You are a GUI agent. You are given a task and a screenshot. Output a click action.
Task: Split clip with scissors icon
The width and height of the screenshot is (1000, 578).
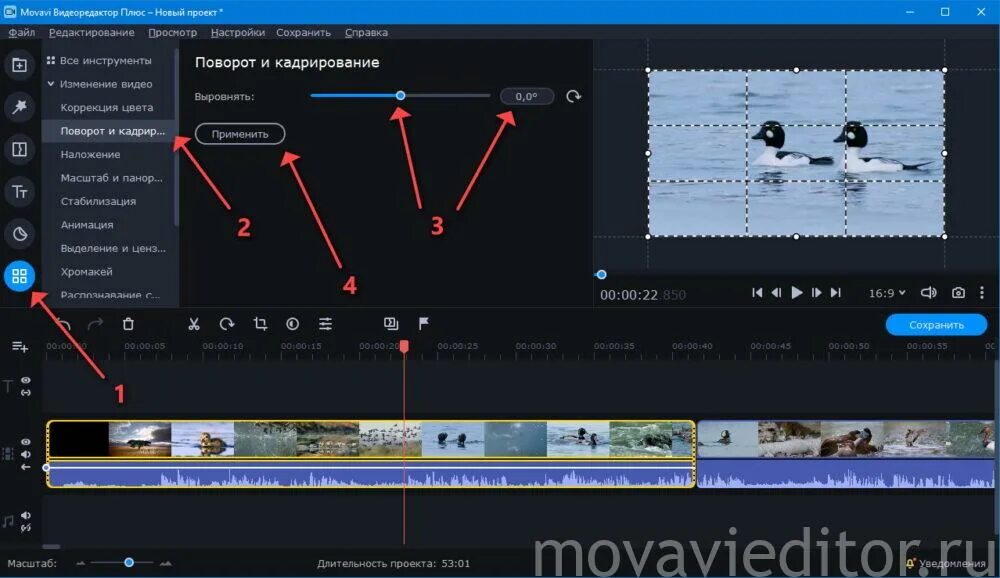tap(194, 324)
